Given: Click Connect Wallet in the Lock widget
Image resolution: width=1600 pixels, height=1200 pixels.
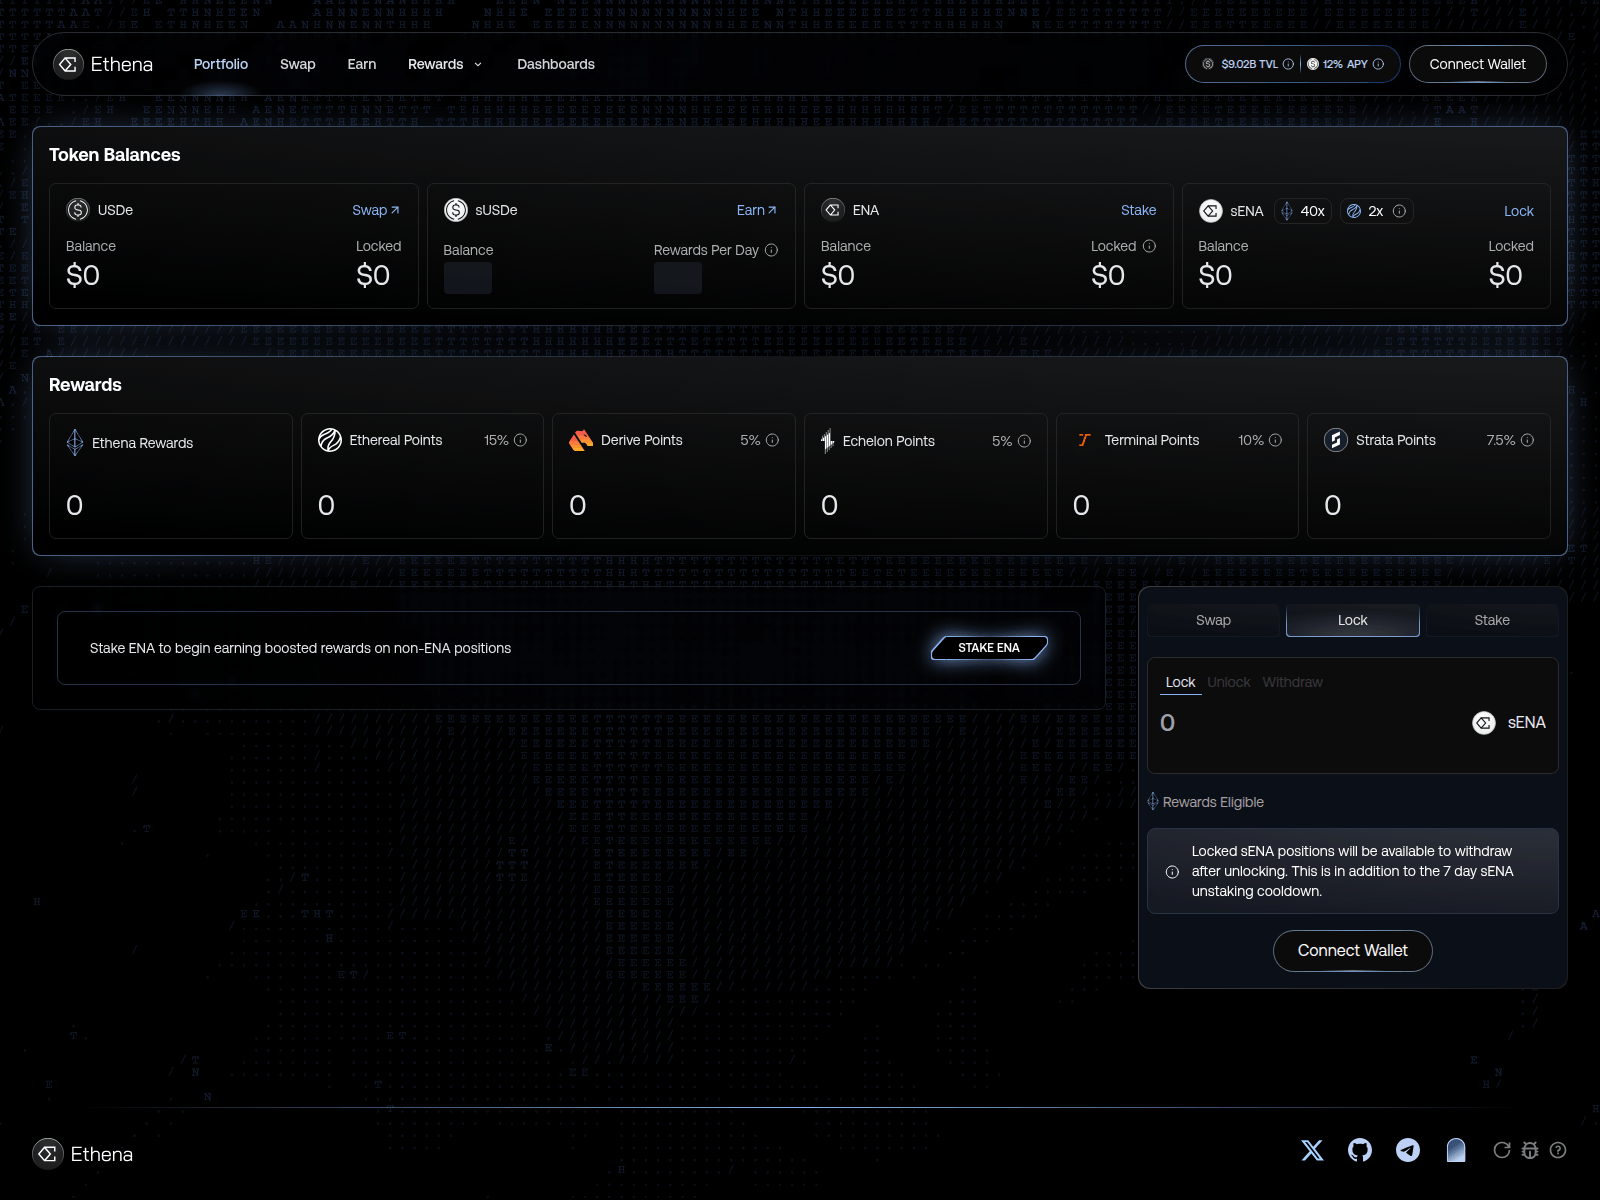Looking at the screenshot, I should point(1353,951).
